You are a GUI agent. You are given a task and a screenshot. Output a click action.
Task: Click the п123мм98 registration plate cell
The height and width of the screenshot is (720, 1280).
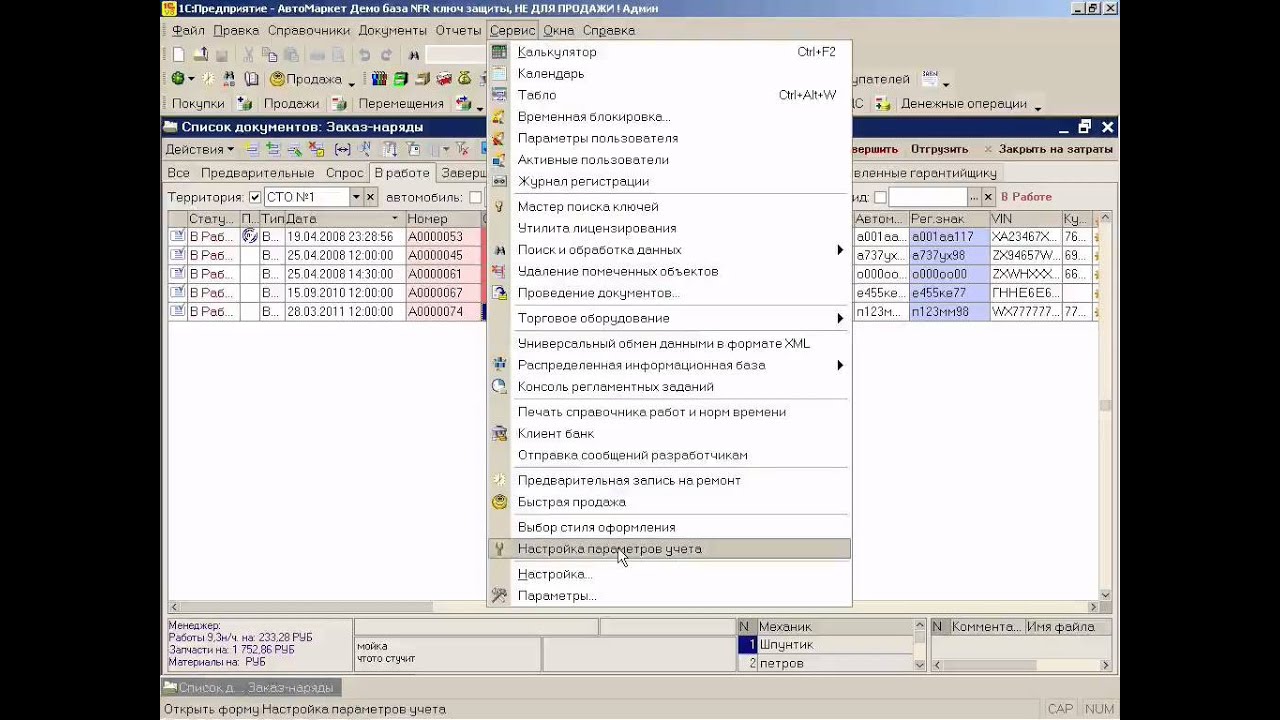[x=949, y=312]
